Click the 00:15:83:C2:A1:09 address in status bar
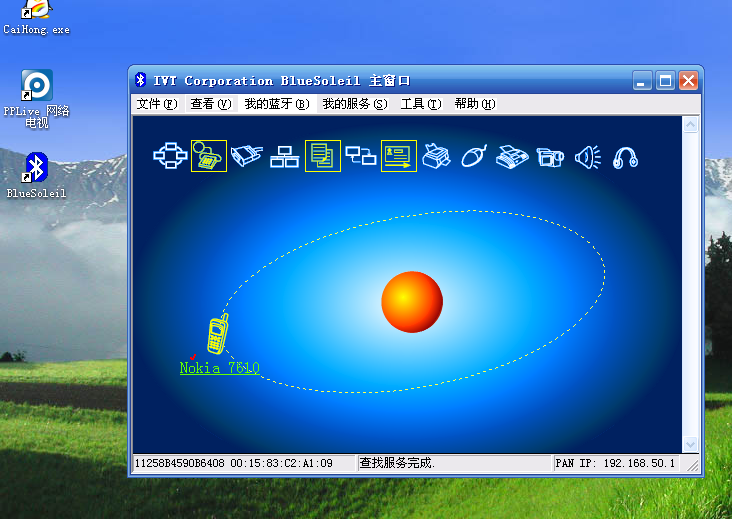The image size is (732, 519). tap(282, 463)
